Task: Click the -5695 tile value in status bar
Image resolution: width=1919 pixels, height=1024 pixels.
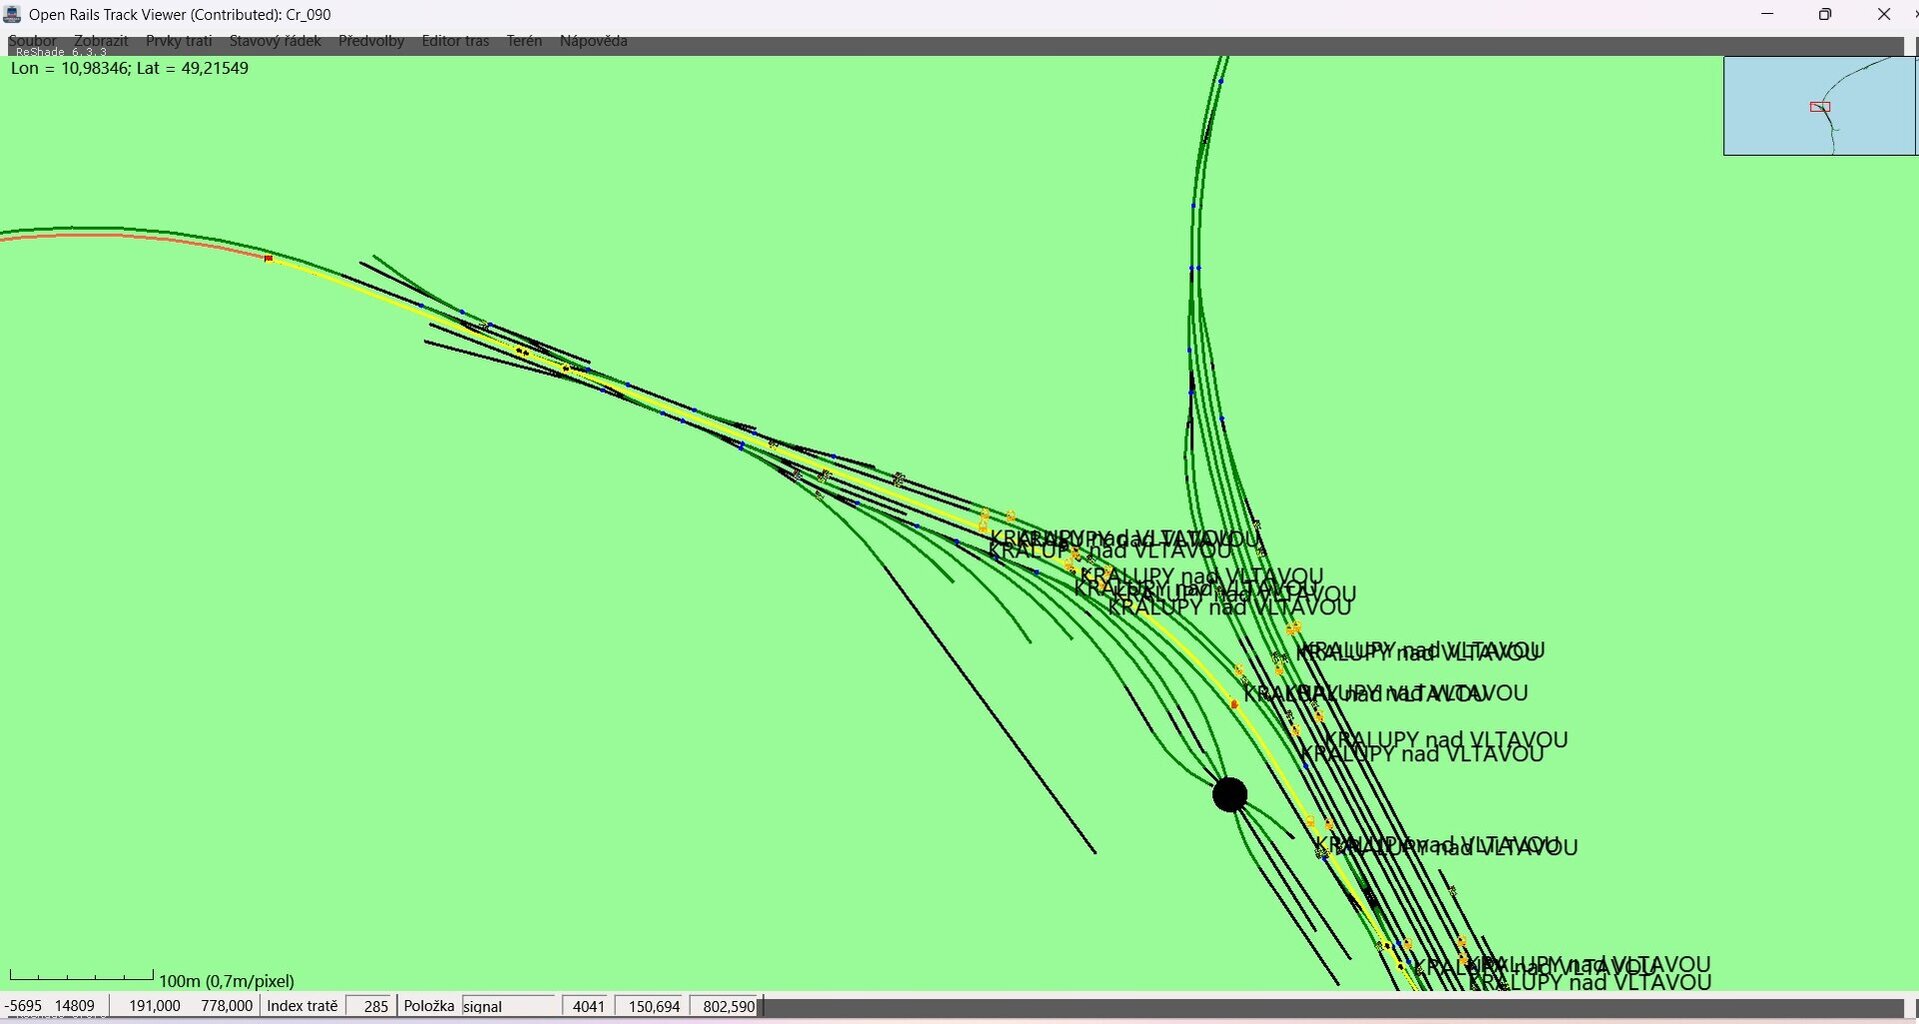Action: click(x=24, y=1006)
